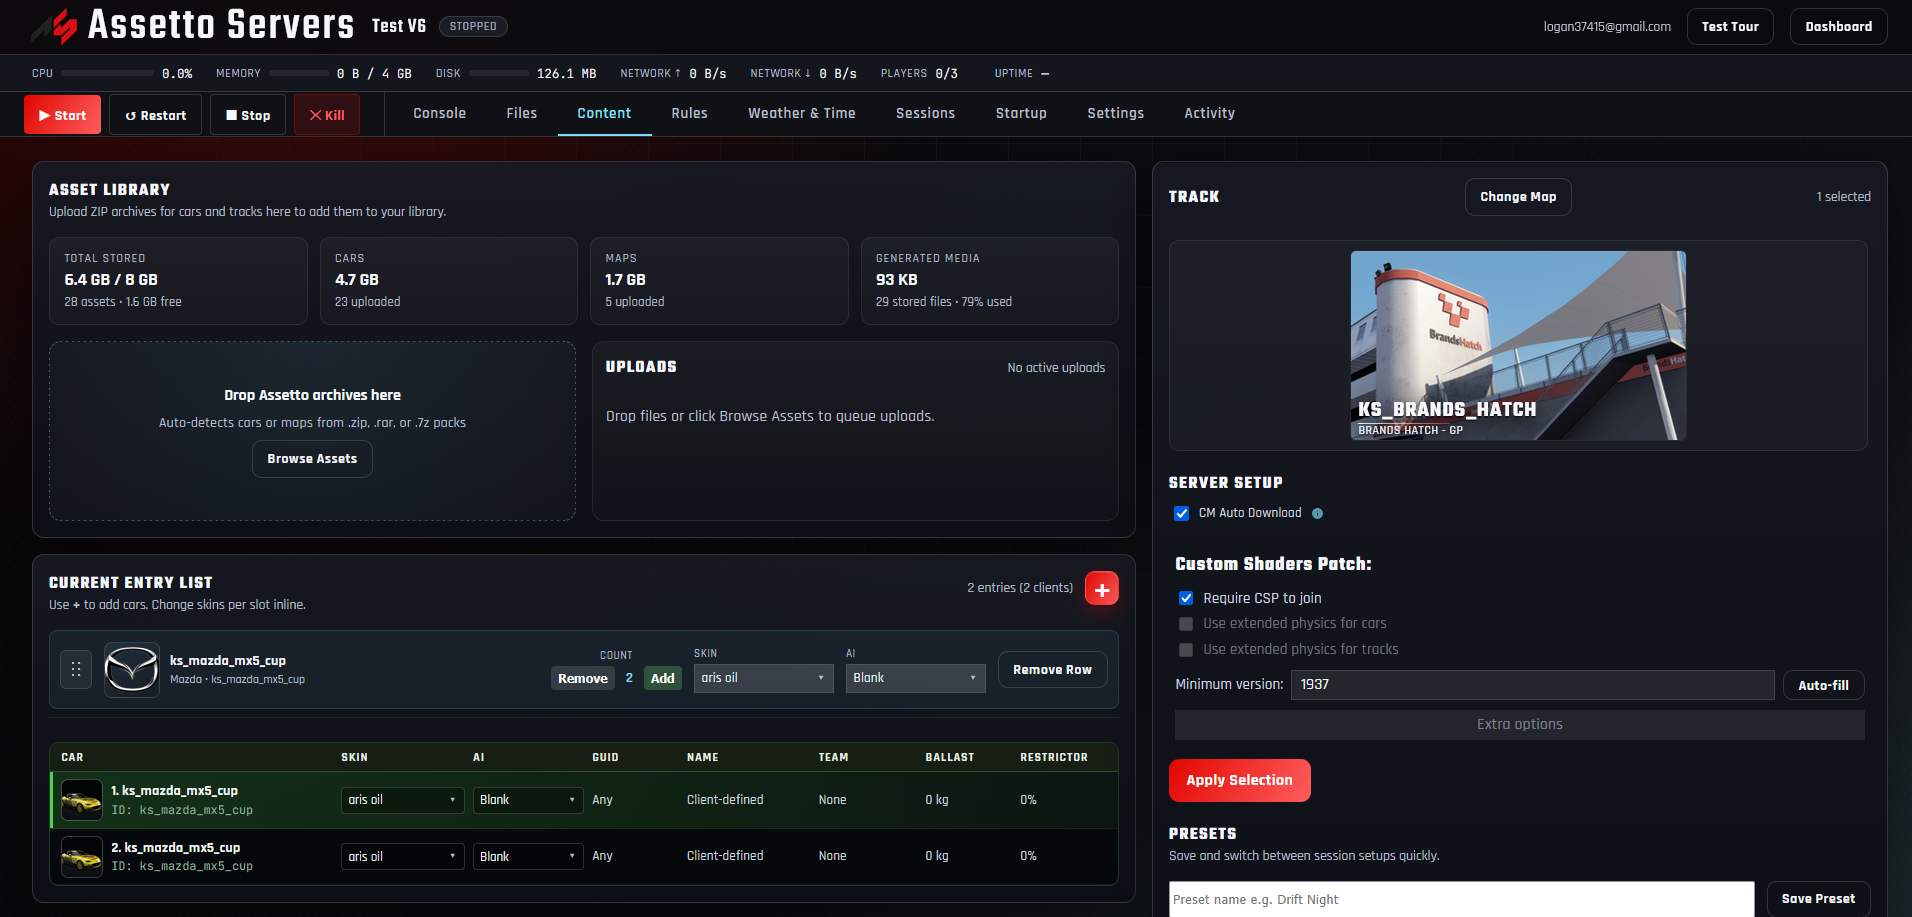Open the Sessions tab
This screenshot has width=1912, height=917.
(x=925, y=114)
